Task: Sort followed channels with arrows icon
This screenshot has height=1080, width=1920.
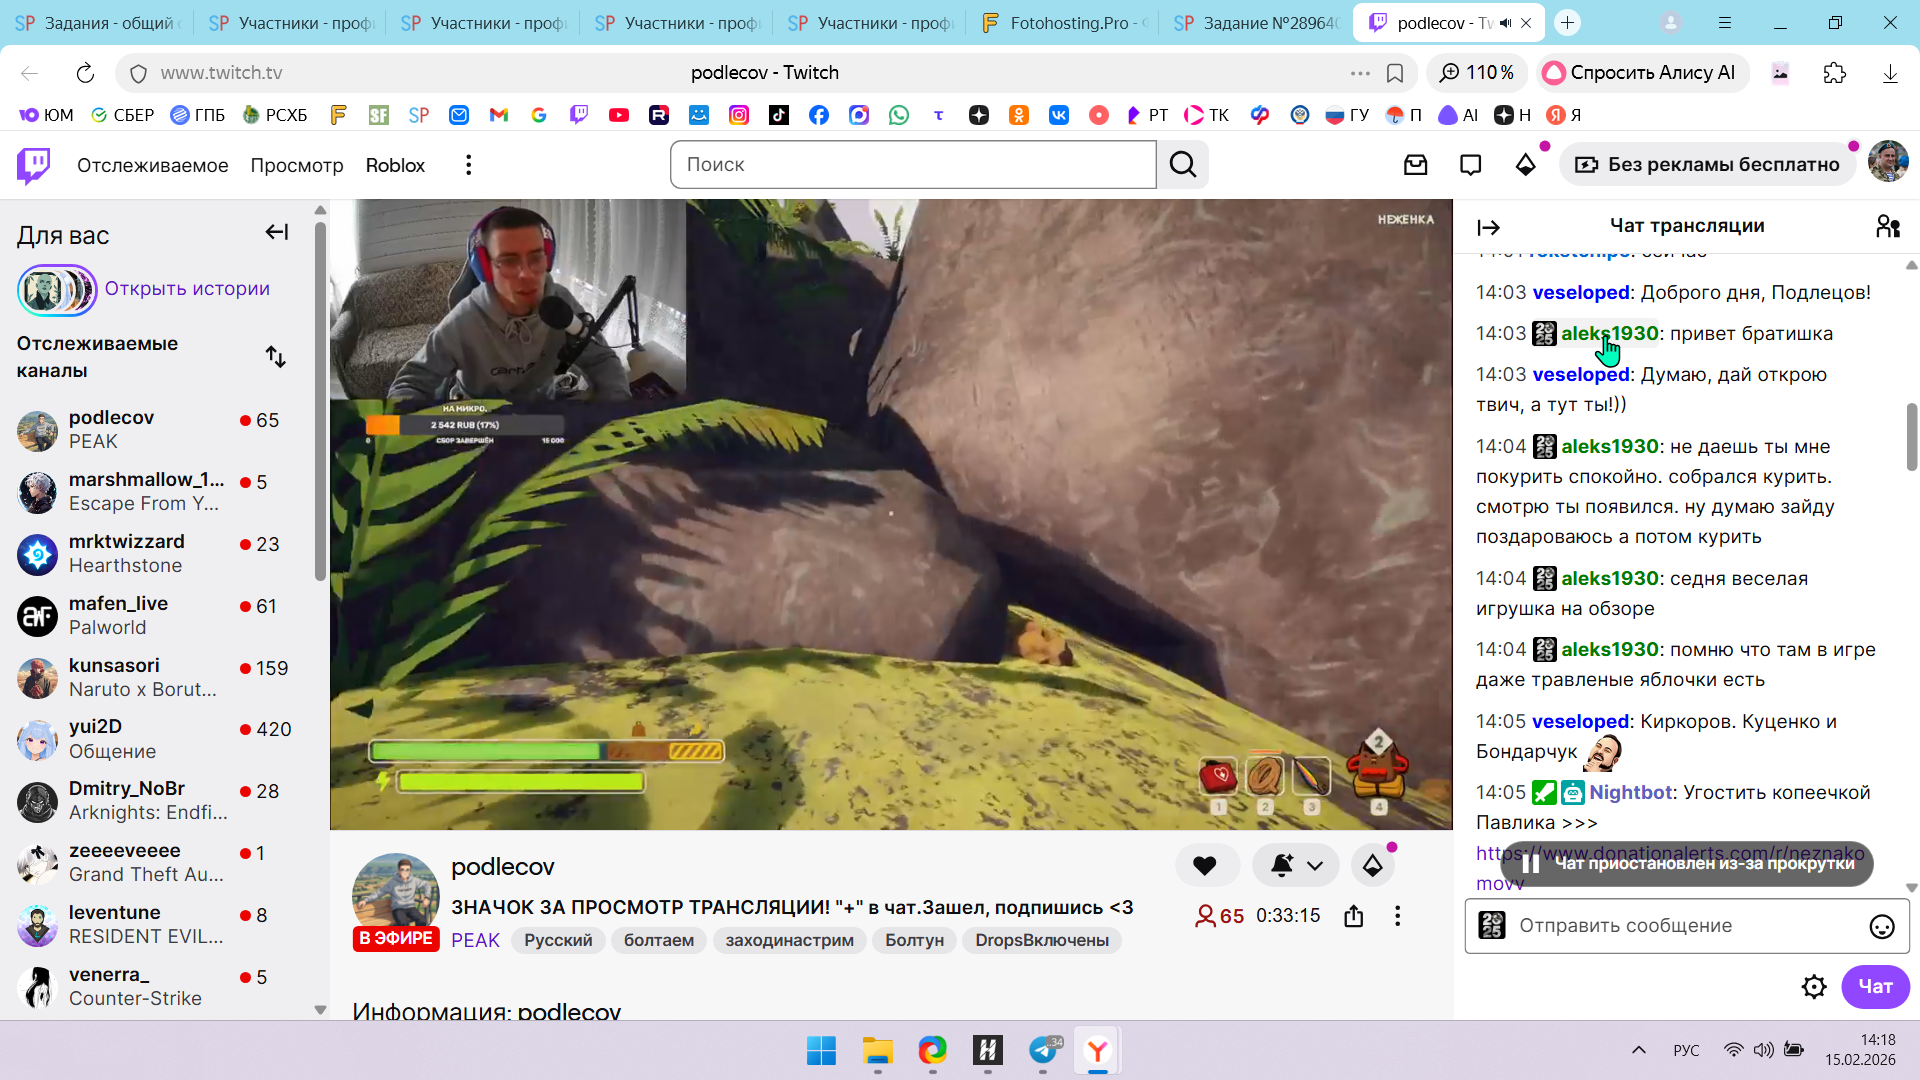Action: [x=276, y=357]
